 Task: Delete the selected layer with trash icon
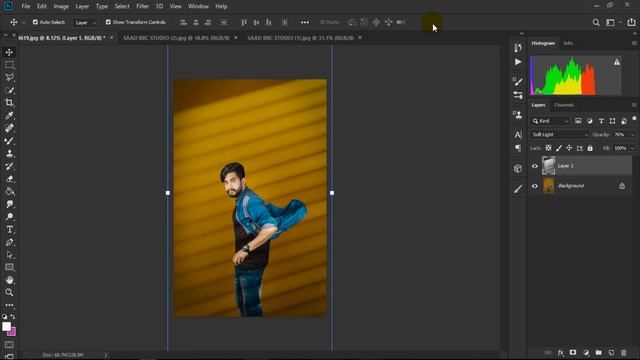click(x=624, y=352)
